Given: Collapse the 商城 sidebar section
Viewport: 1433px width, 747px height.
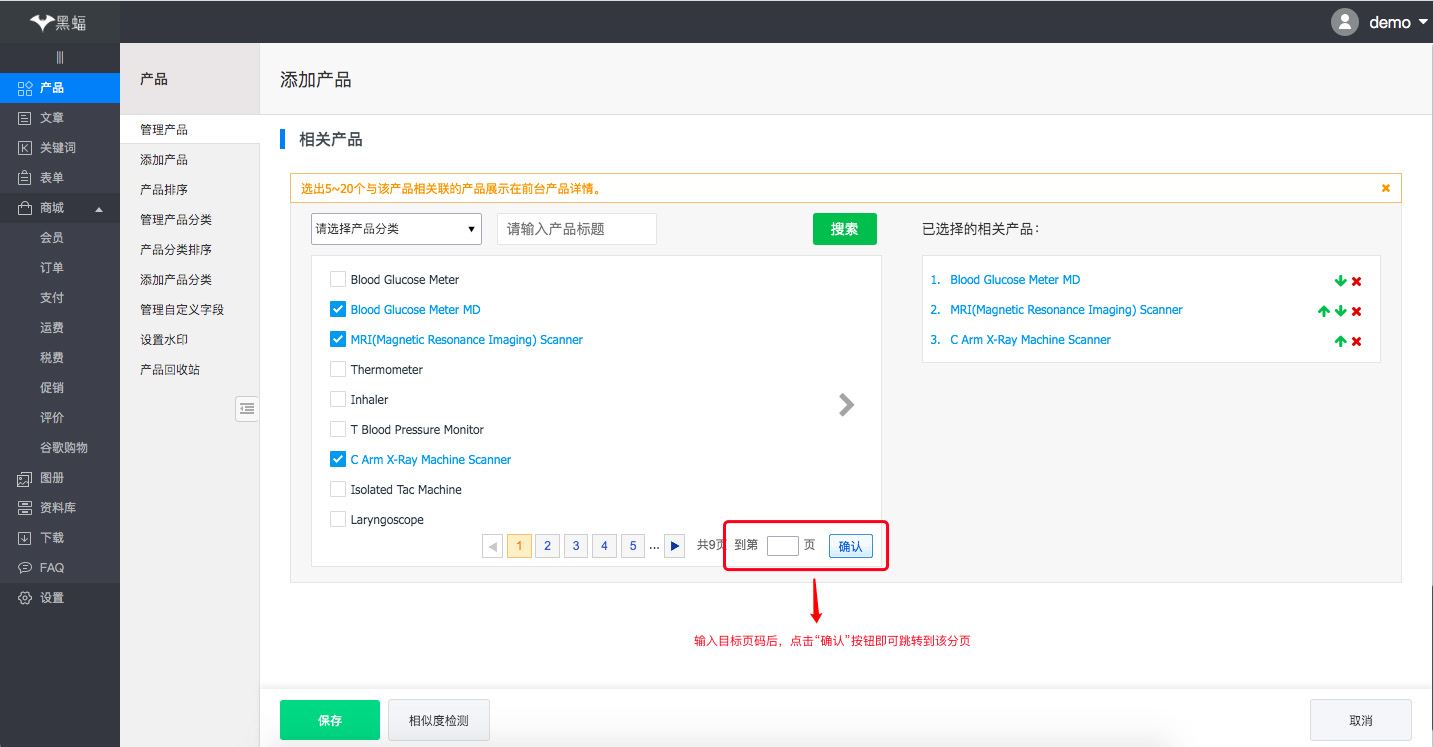Looking at the screenshot, I should [x=98, y=208].
